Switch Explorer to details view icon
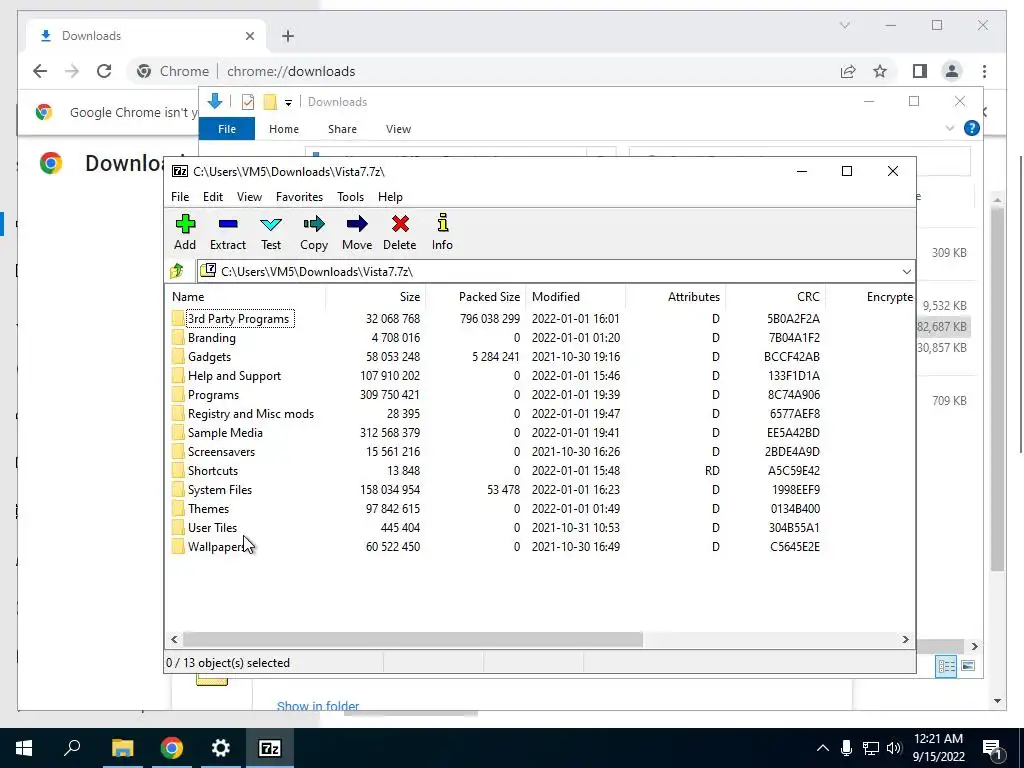This screenshot has height=768, width=1024. [x=946, y=665]
